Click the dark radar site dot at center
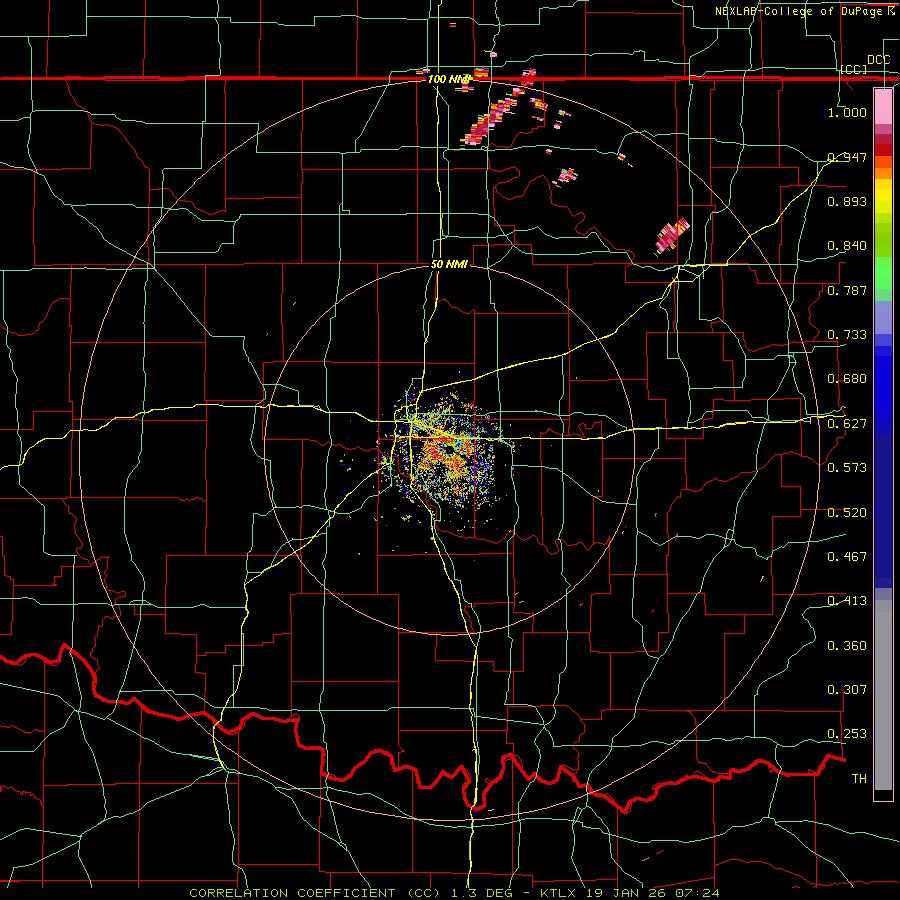 tap(449, 449)
